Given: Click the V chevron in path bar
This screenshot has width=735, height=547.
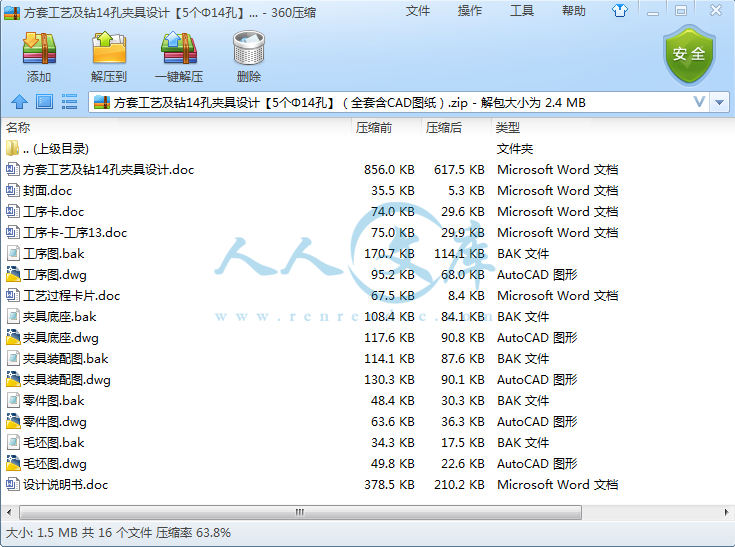Looking at the screenshot, I should (699, 102).
